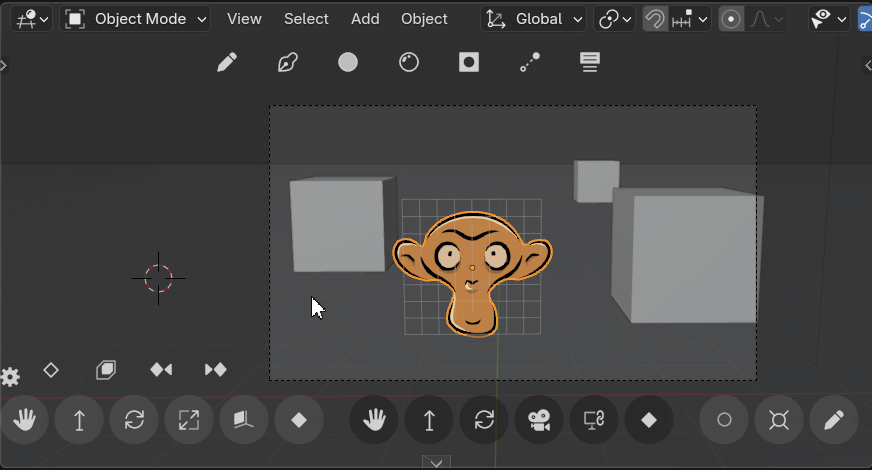Jump to previous keyframe diamond-arrow icon
This screenshot has width=872, height=470.
pyautogui.click(x=161, y=370)
